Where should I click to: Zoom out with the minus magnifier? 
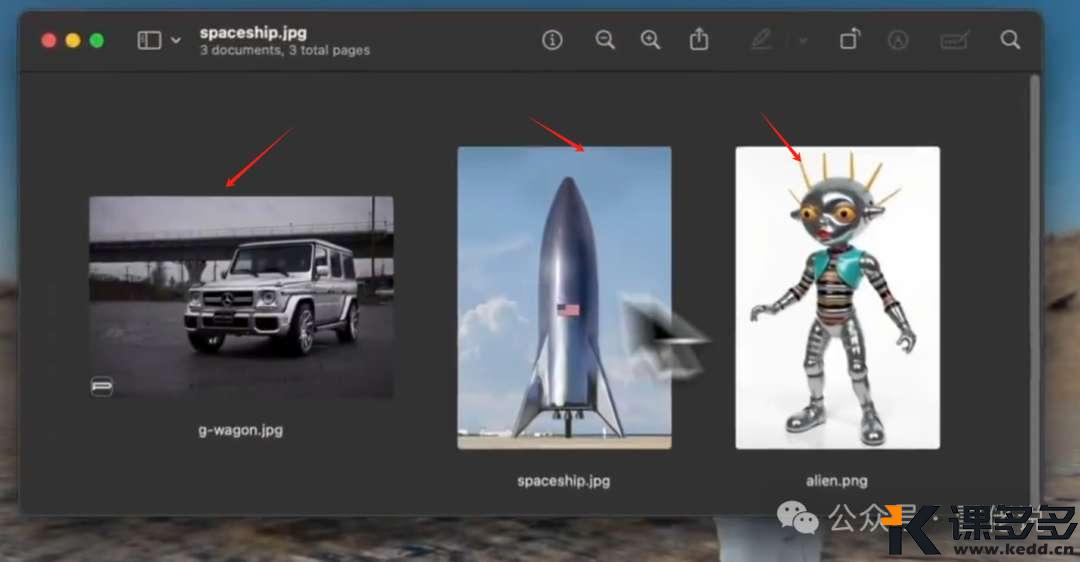coord(605,39)
